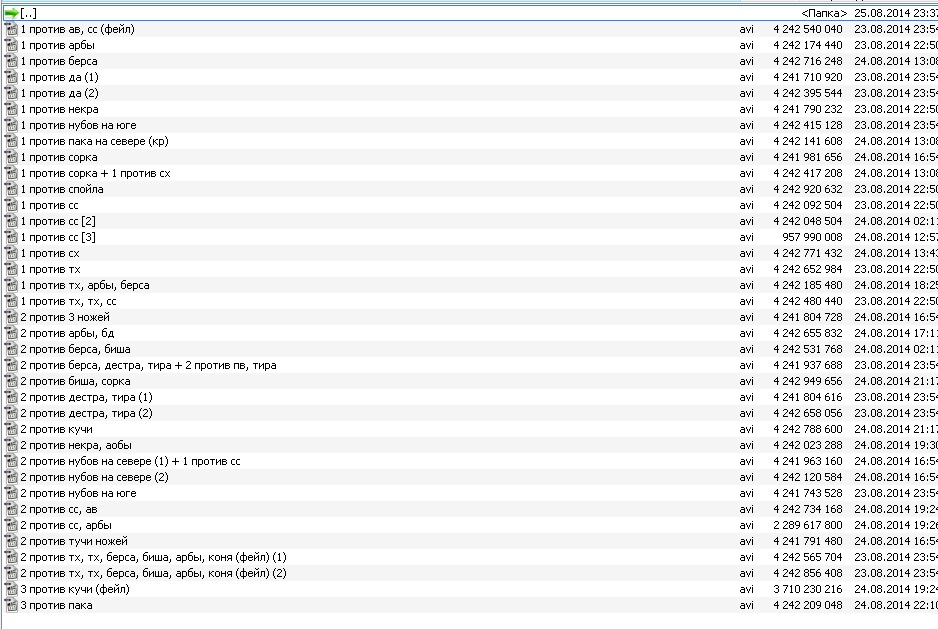This screenshot has width=938, height=629.
Task: Click video icon next to '2 против 3 ножей'
Action: pyautogui.click(x=11, y=317)
